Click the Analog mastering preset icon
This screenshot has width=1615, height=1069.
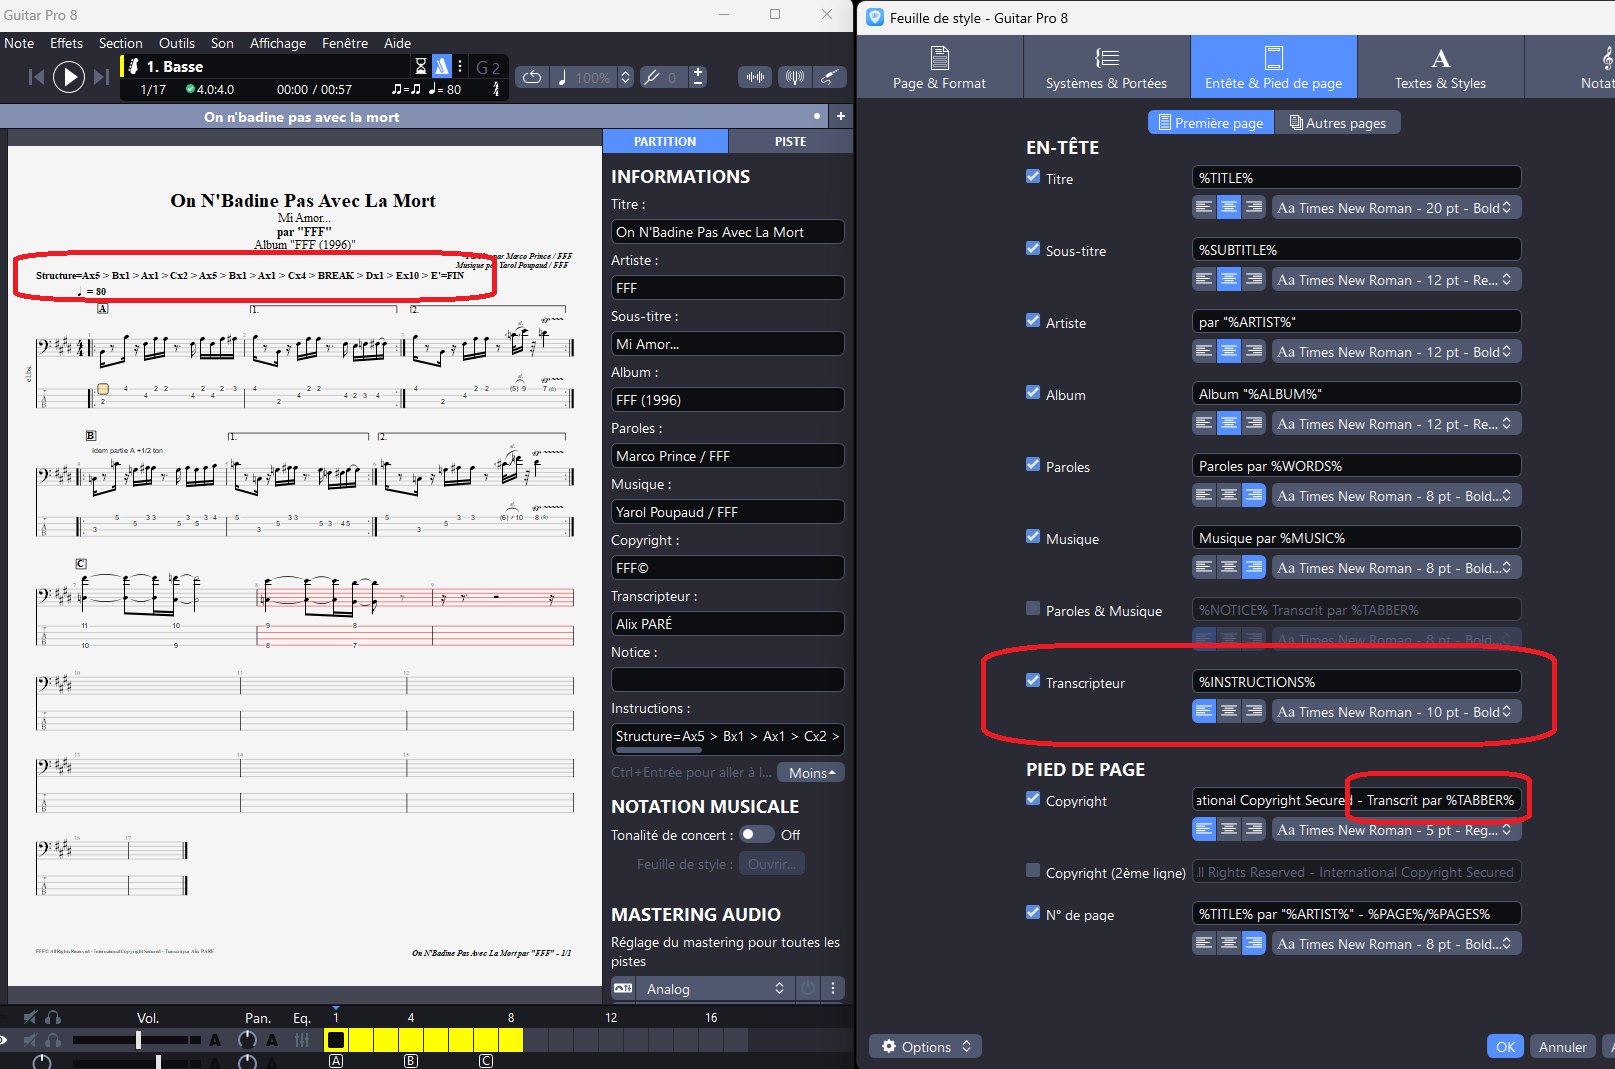pos(623,988)
